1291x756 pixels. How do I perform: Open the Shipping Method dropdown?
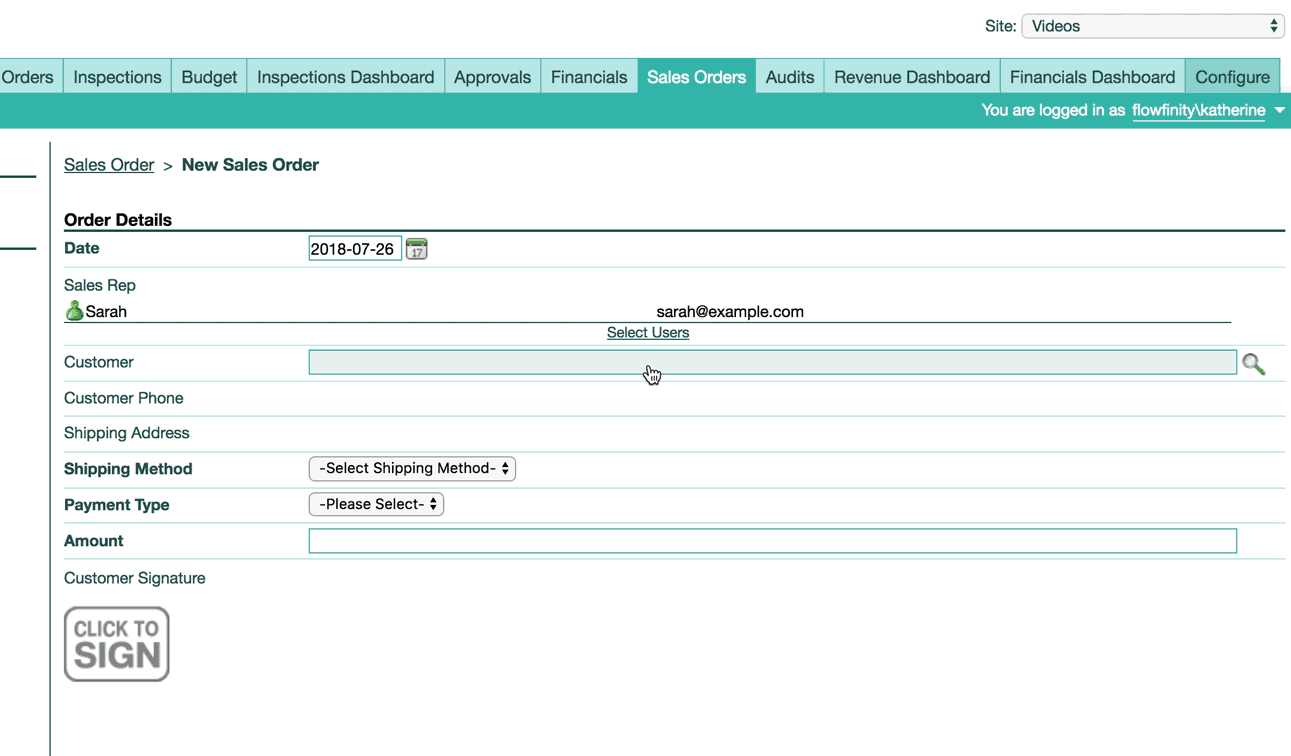(x=412, y=468)
